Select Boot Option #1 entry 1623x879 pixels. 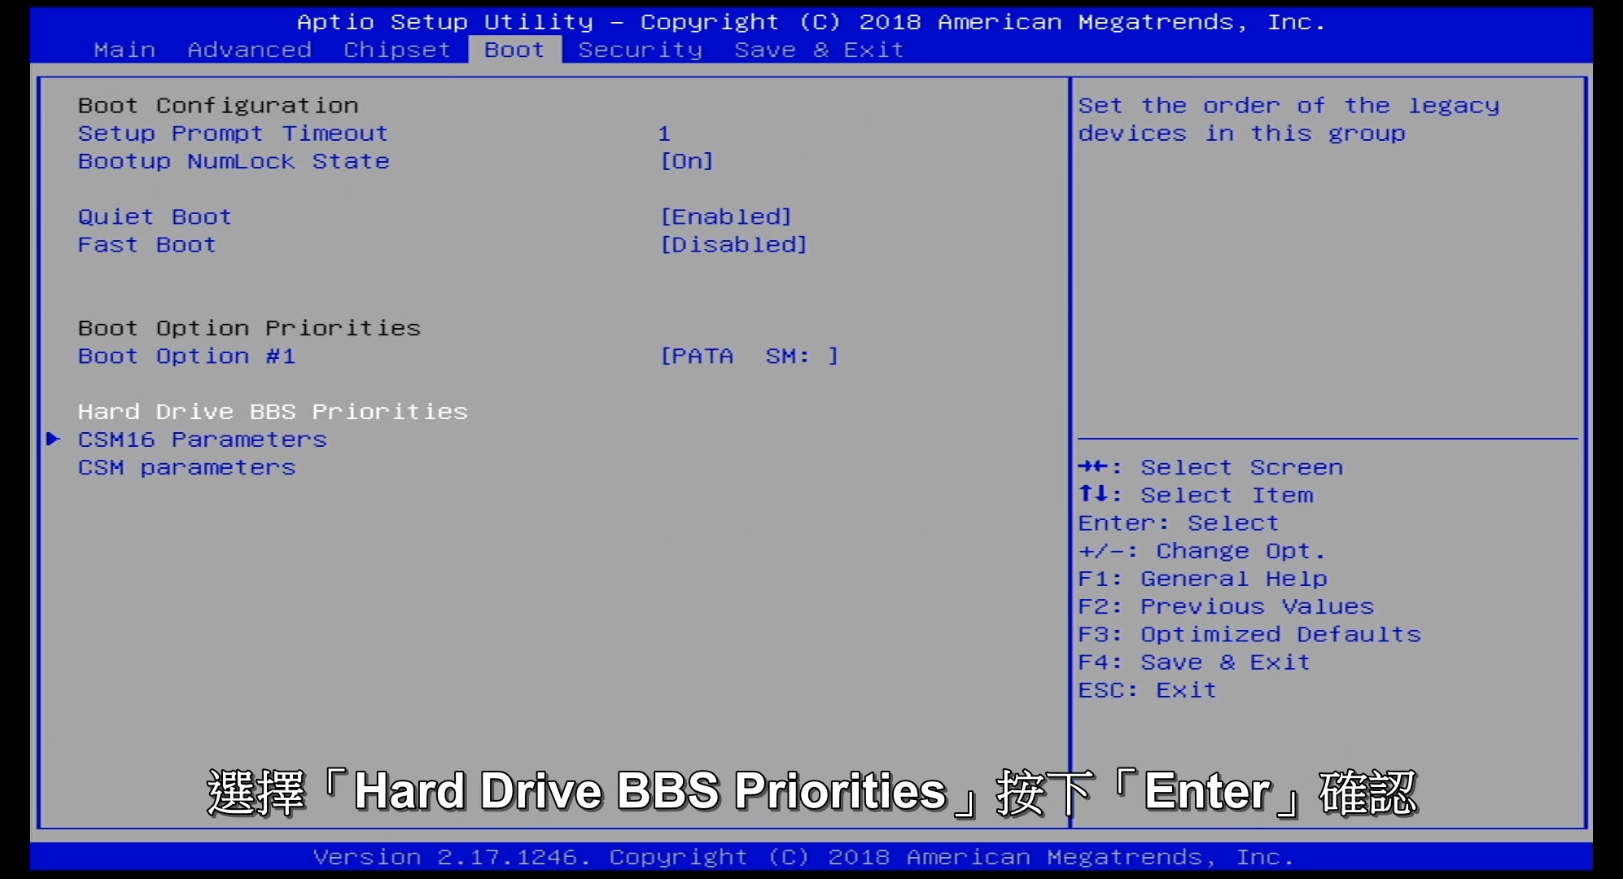tap(187, 357)
